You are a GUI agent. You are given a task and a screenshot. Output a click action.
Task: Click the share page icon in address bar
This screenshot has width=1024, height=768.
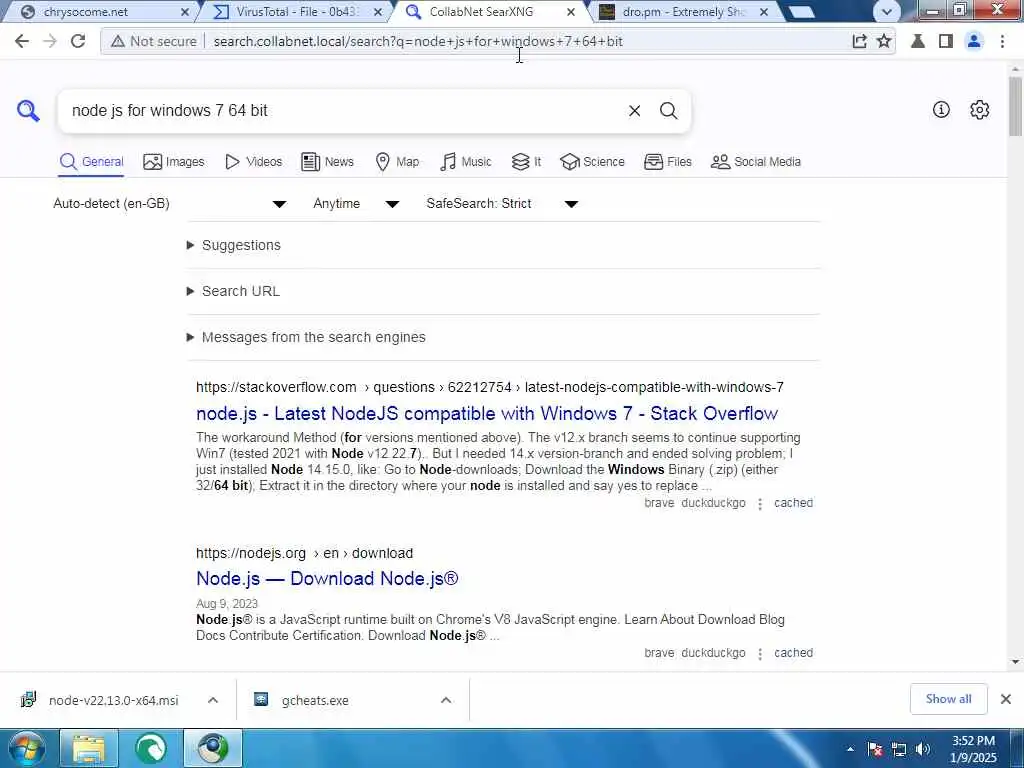(859, 41)
